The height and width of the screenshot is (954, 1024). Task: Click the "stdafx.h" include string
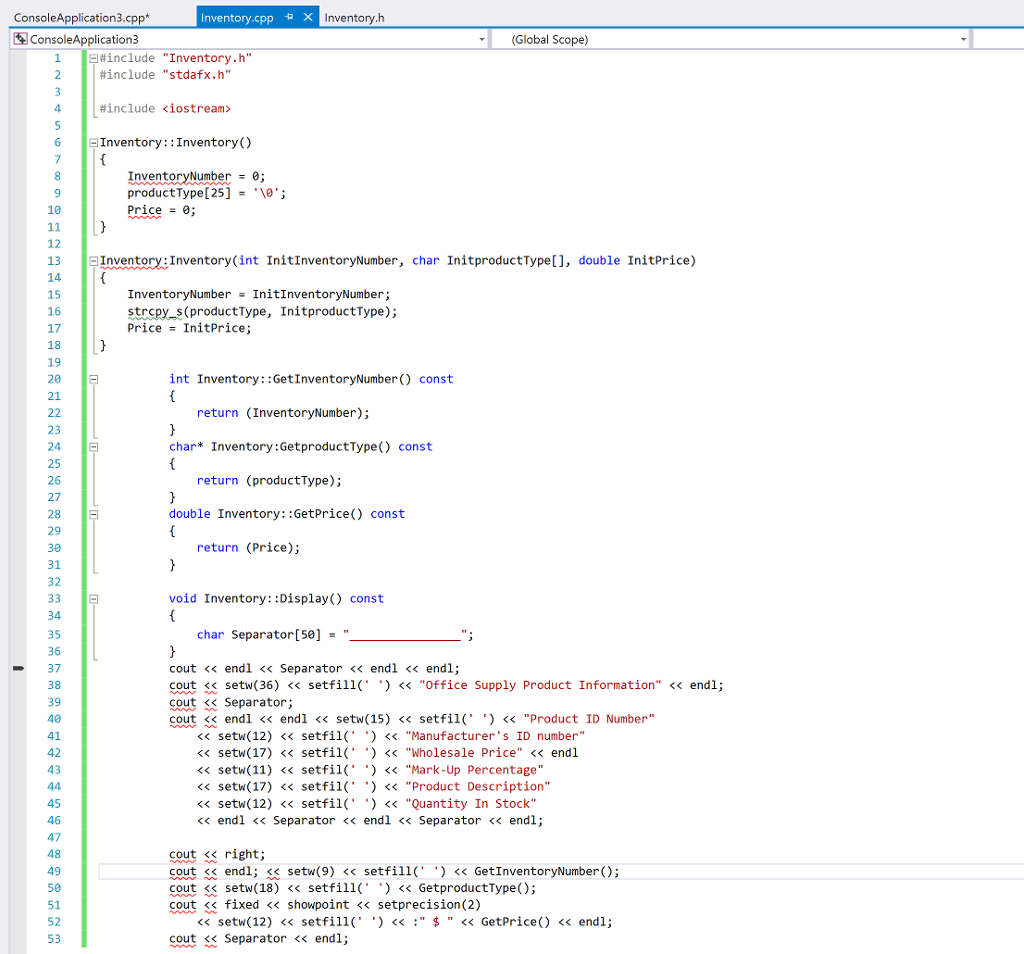pos(197,75)
